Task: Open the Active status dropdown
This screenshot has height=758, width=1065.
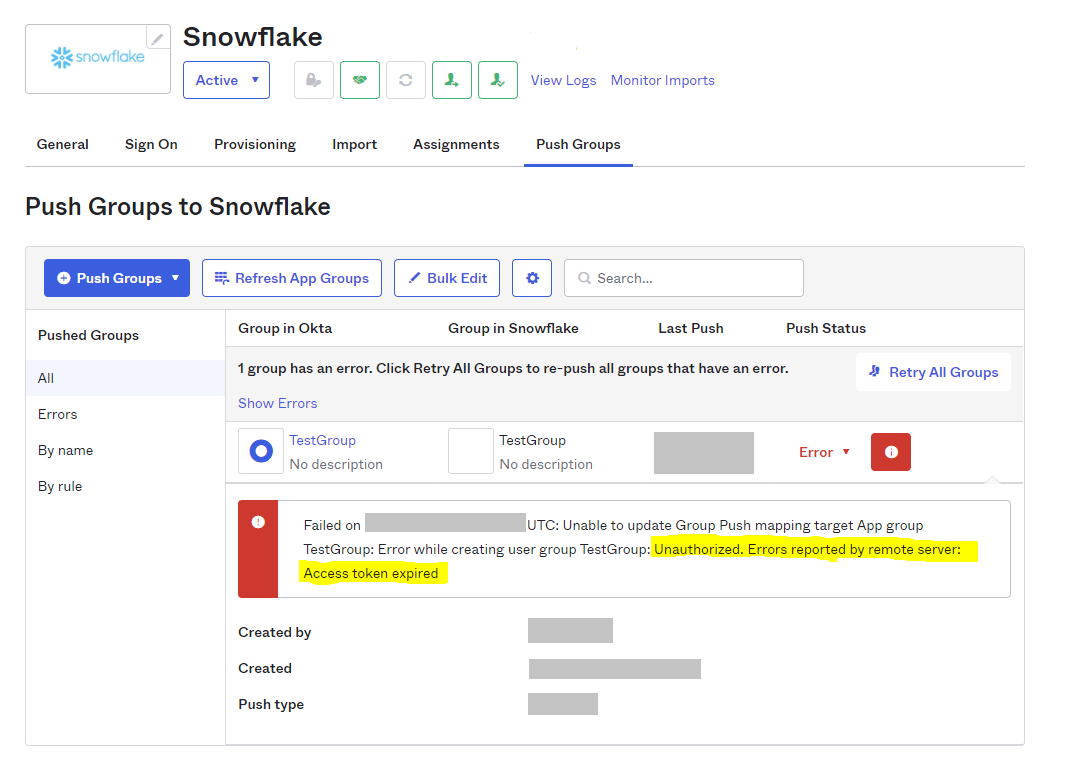Action: [226, 80]
